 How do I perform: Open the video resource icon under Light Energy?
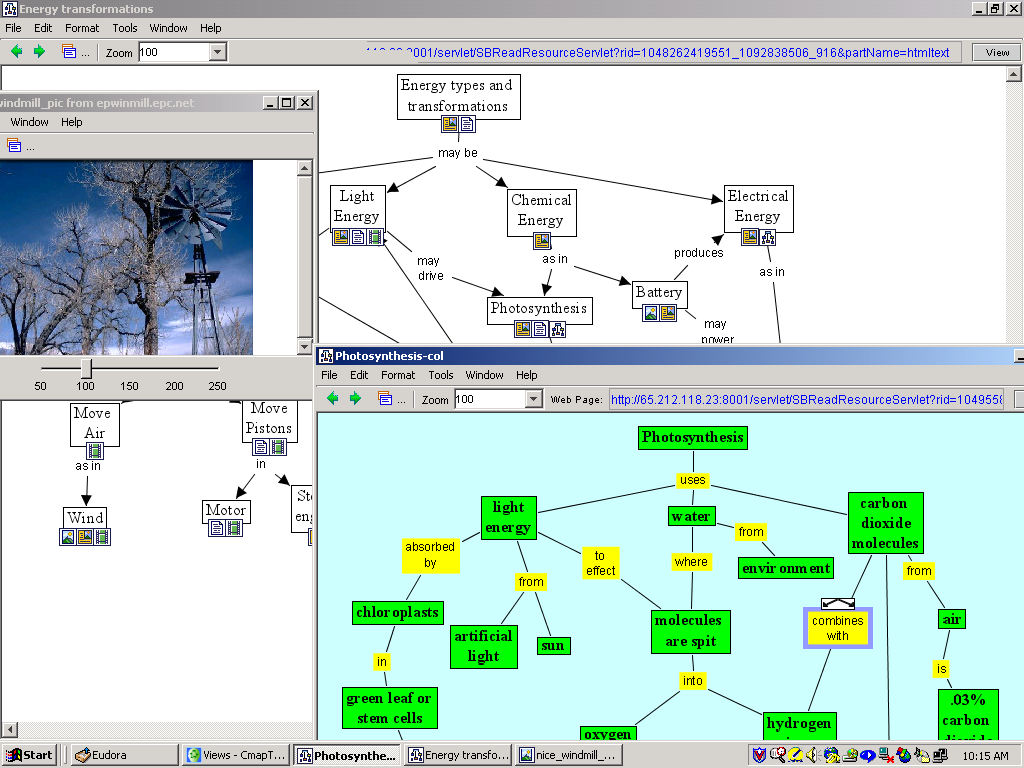pos(375,237)
